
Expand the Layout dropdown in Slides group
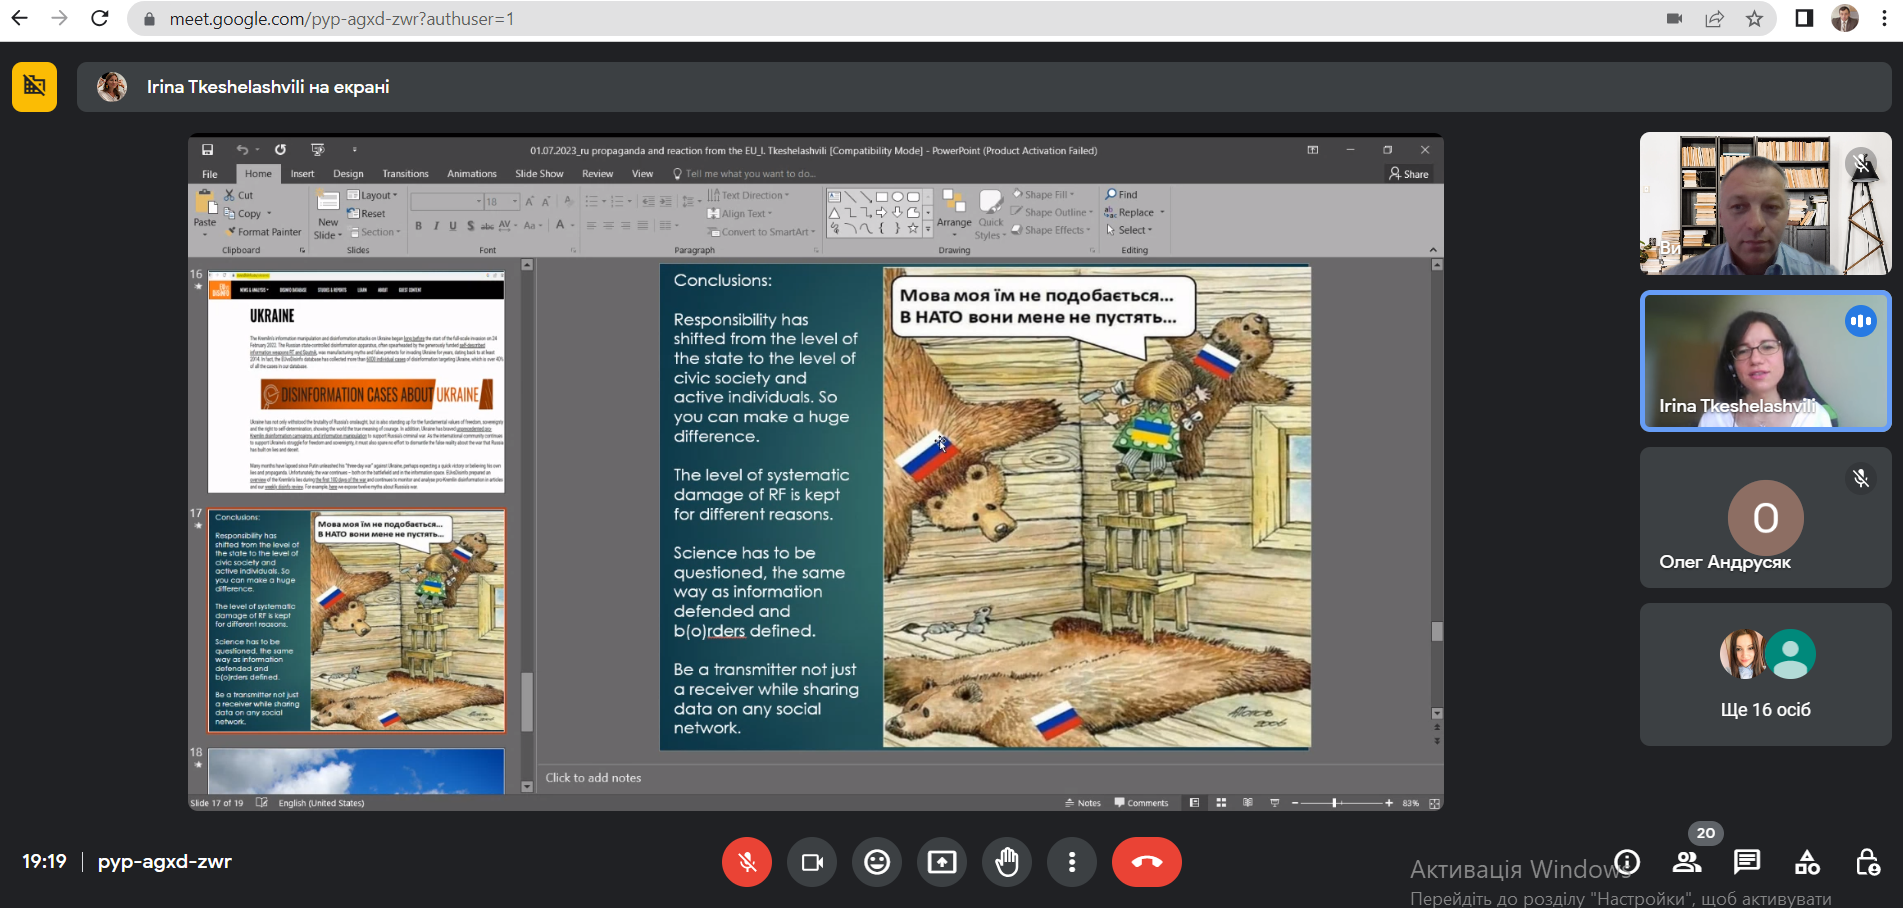point(378,195)
